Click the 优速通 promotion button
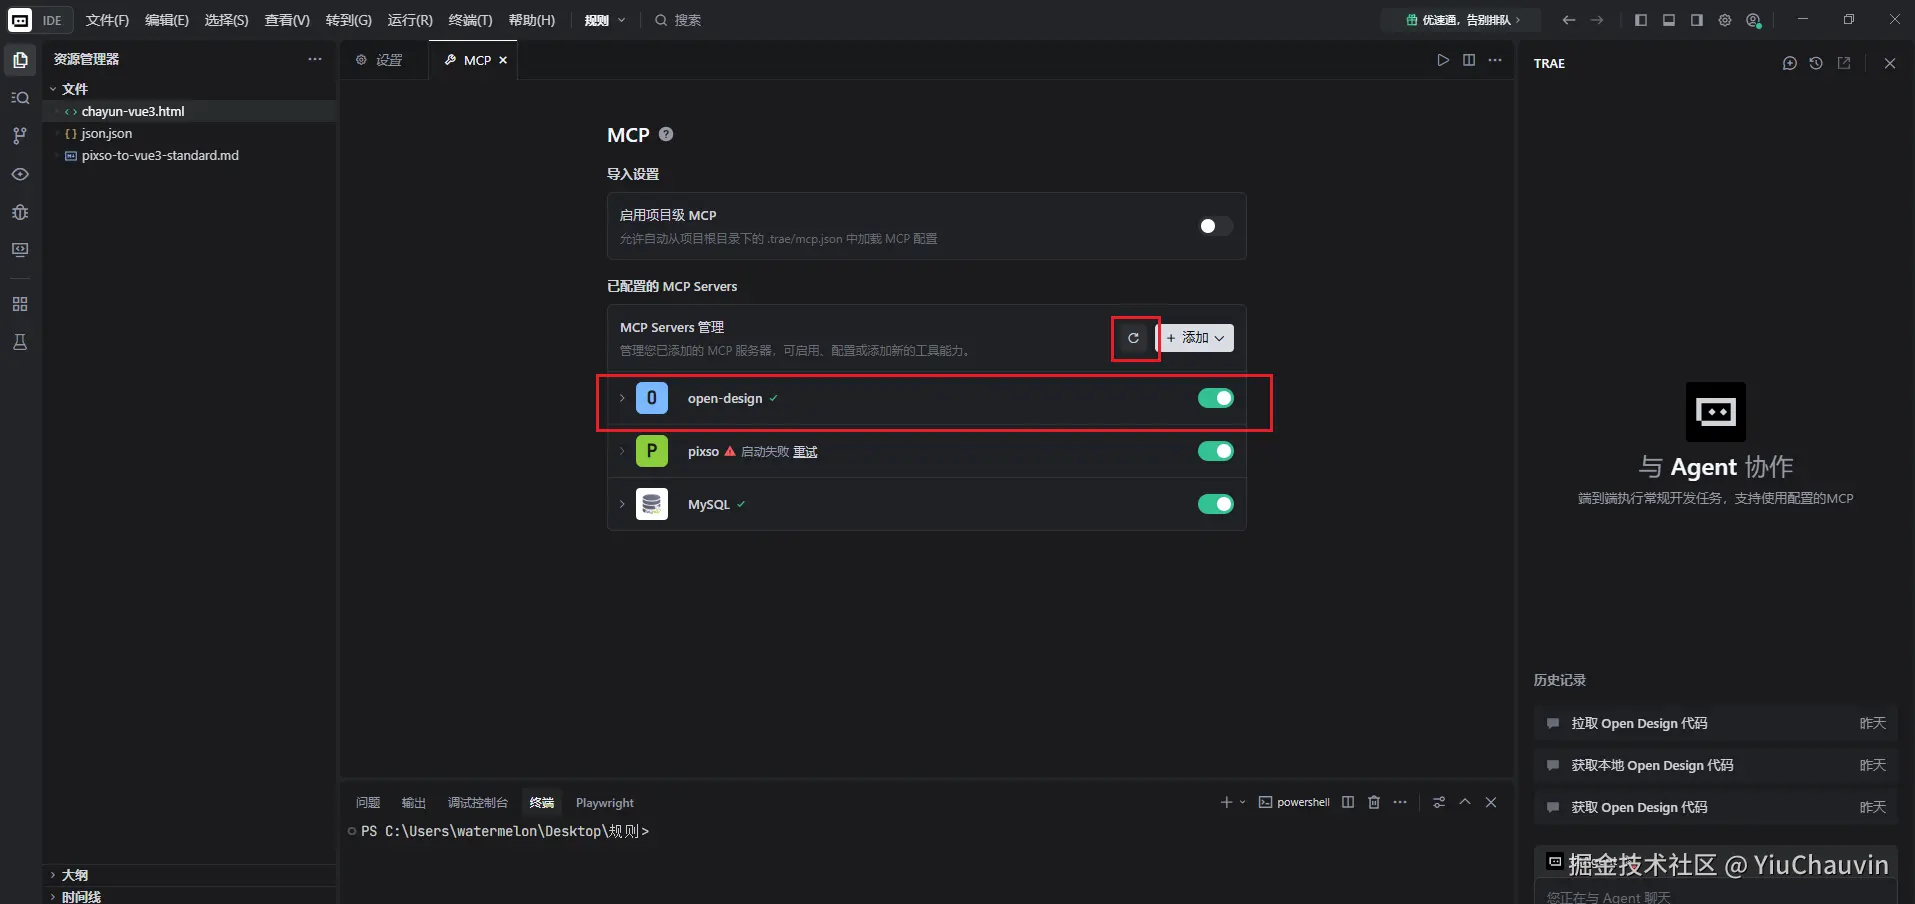The image size is (1915, 904). point(1462,20)
